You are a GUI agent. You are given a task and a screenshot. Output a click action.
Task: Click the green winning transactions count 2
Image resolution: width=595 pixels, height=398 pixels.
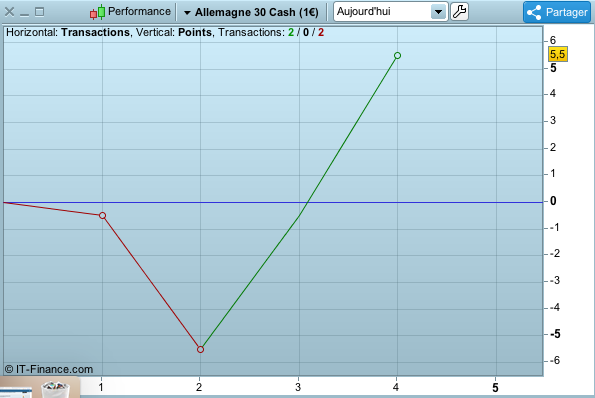tap(291, 32)
